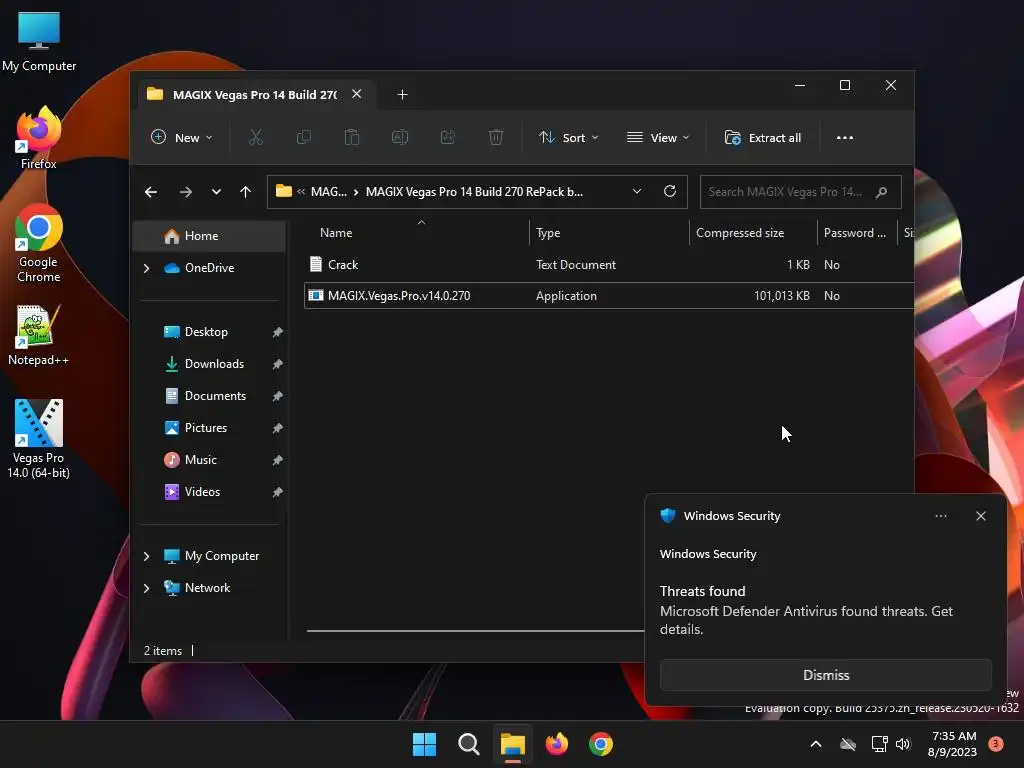The height and width of the screenshot is (768, 1024).
Task: Click MAG... breadcrumb in address bar
Action: [x=328, y=192]
